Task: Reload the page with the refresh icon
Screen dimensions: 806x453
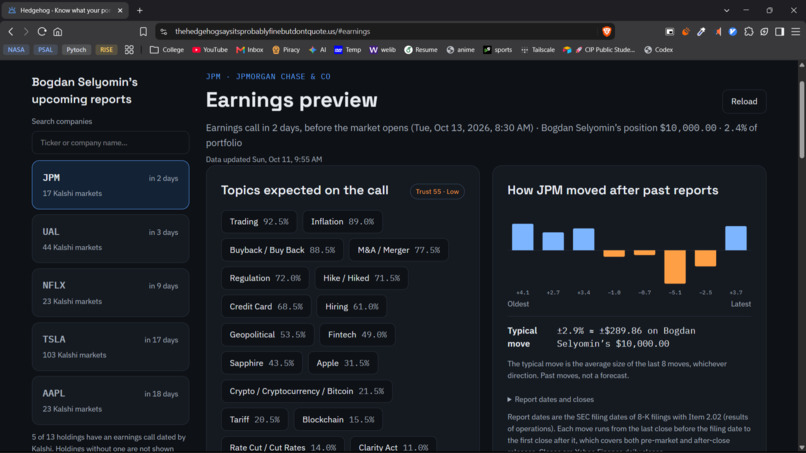Action: [x=42, y=31]
